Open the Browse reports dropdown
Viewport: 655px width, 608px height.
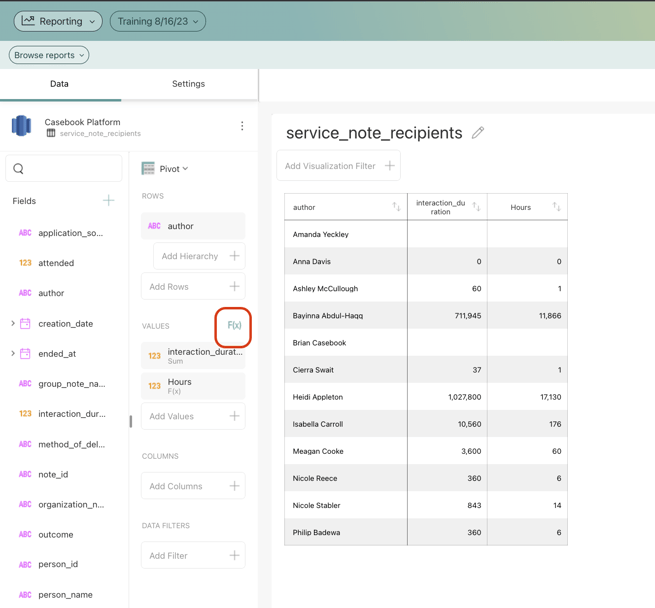[x=49, y=55]
